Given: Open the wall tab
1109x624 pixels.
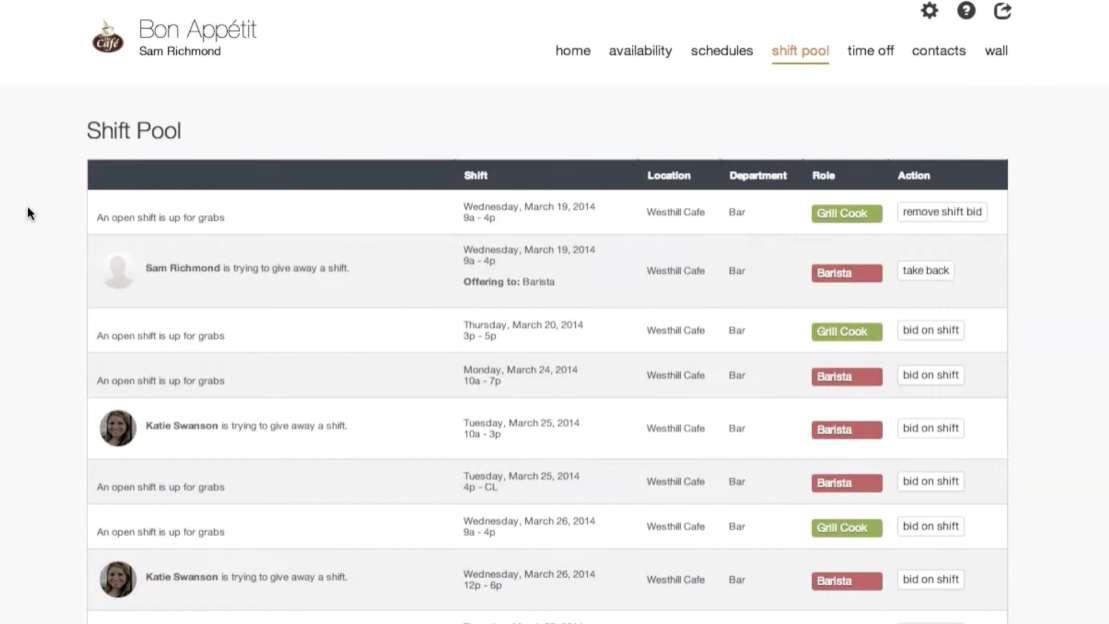Looking at the screenshot, I should pos(996,51).
